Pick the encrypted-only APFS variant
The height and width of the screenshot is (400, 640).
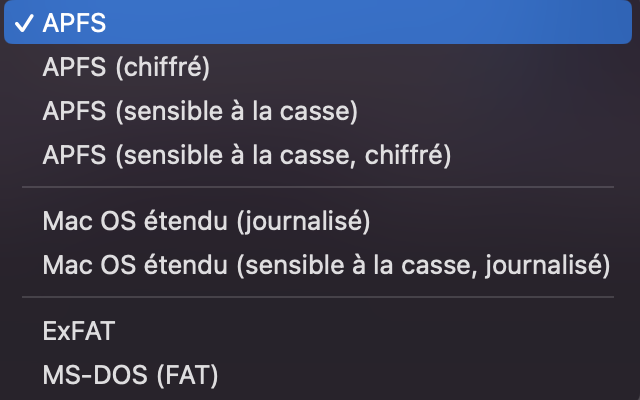126,67
